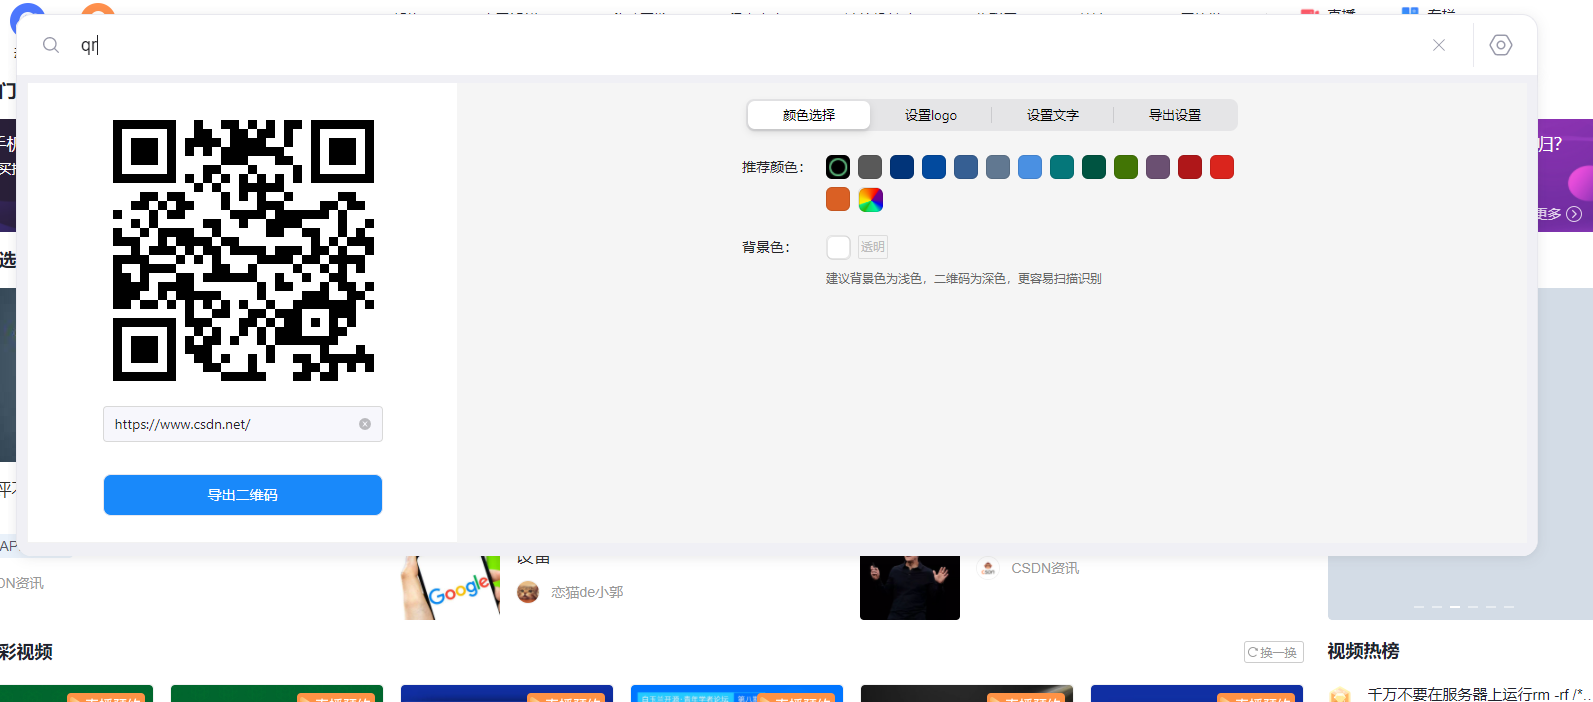Open the CSDN资讯 author link

[1045, 568]
